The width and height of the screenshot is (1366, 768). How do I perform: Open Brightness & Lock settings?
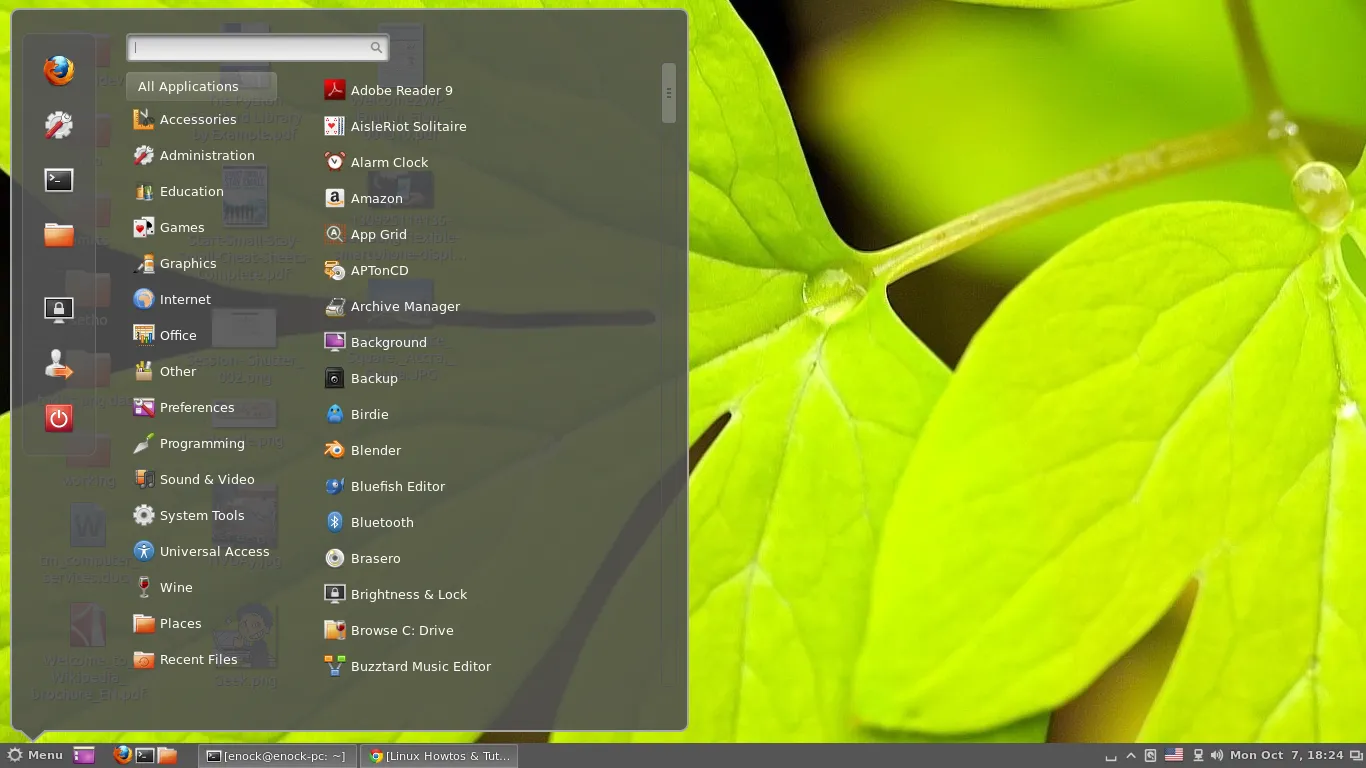407,594
